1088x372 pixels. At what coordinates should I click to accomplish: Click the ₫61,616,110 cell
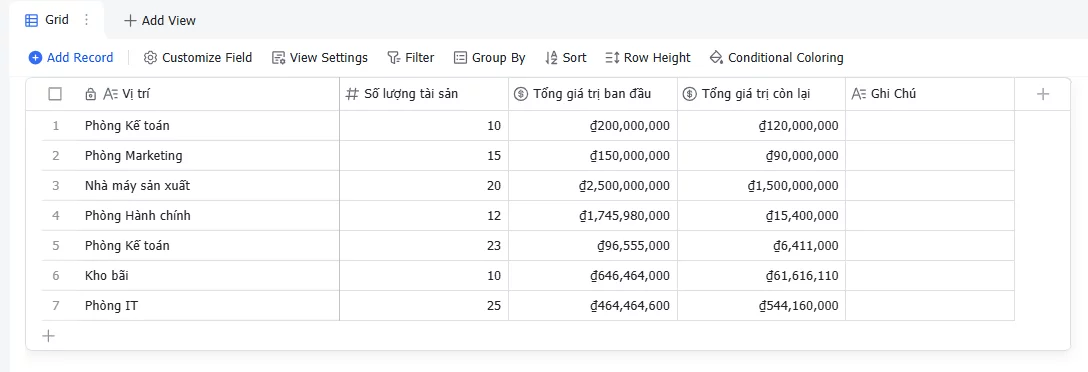click(x=761, y=276)
